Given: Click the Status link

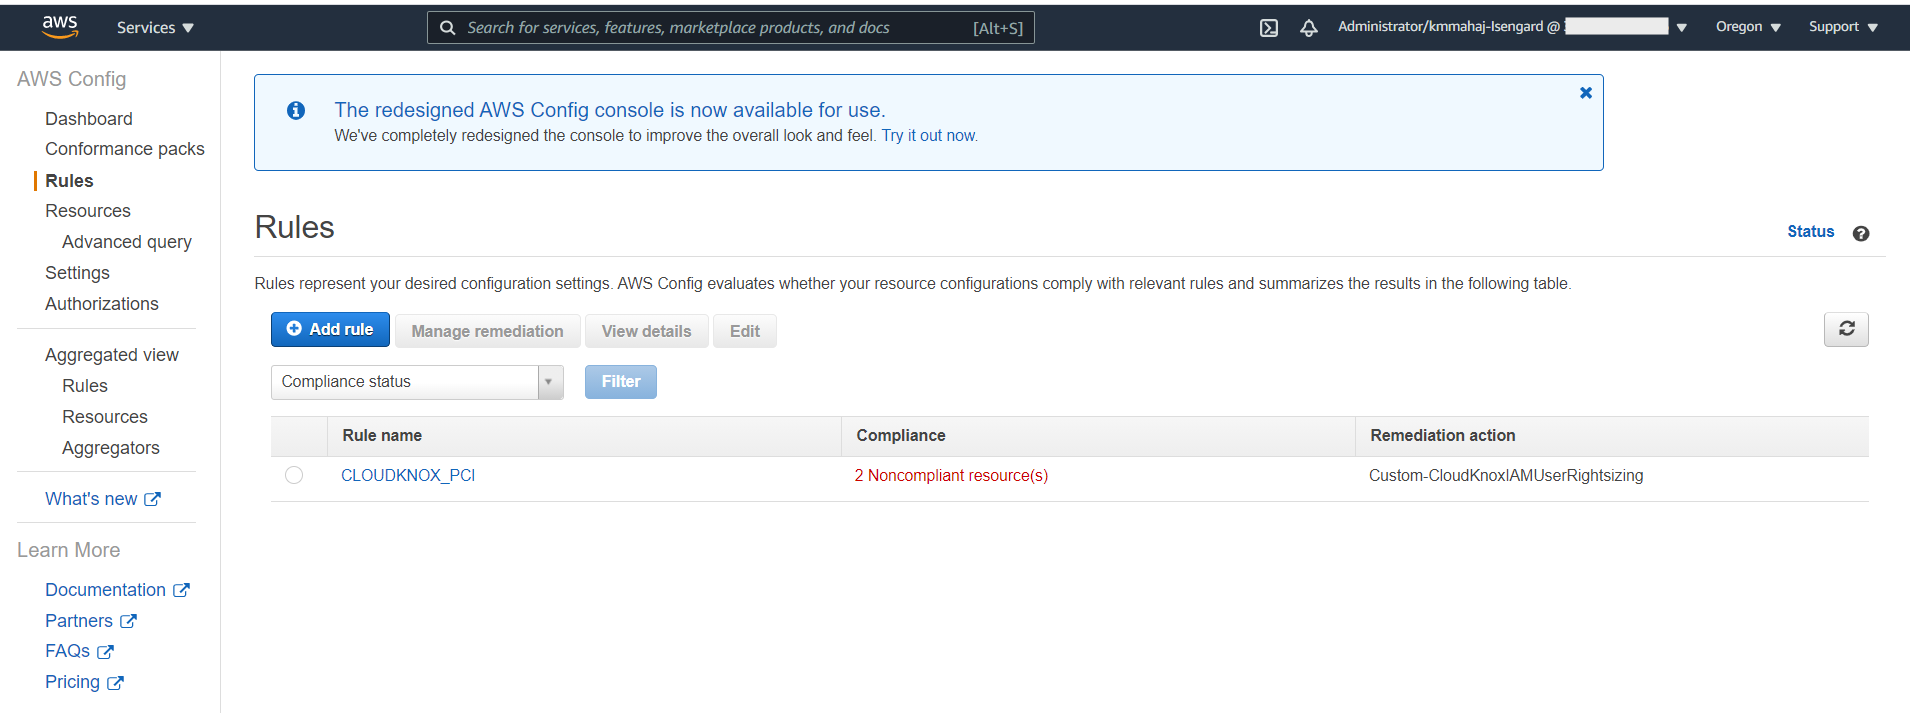Looking at the screenshot, I should [x=1810, y=232].
